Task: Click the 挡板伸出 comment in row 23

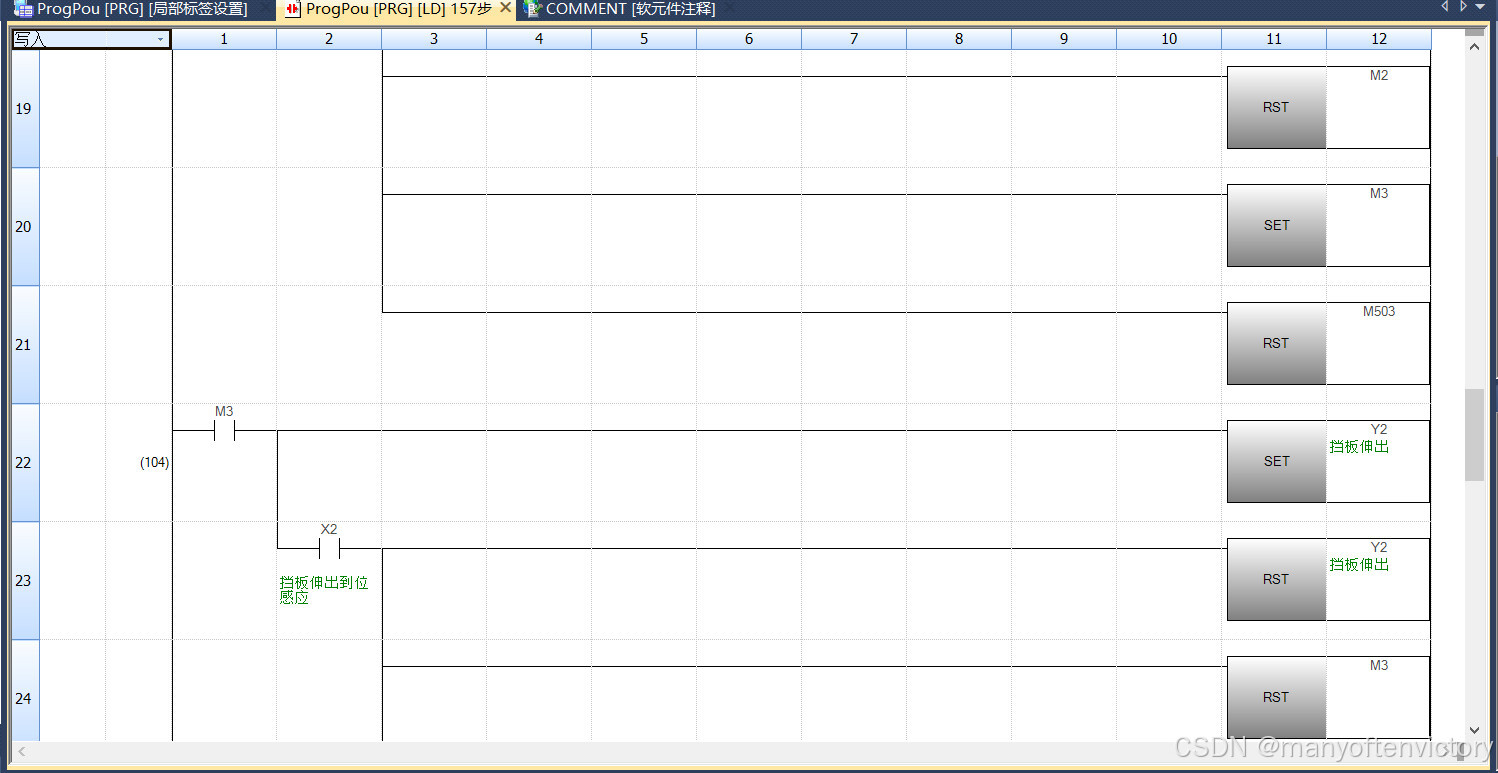Action: pos(1359,565)
